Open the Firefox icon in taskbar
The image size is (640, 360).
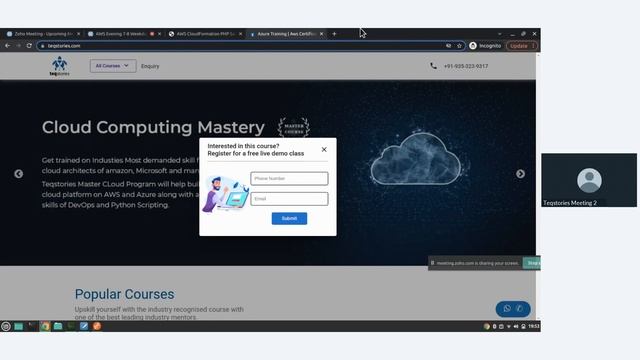pos(97,326)
